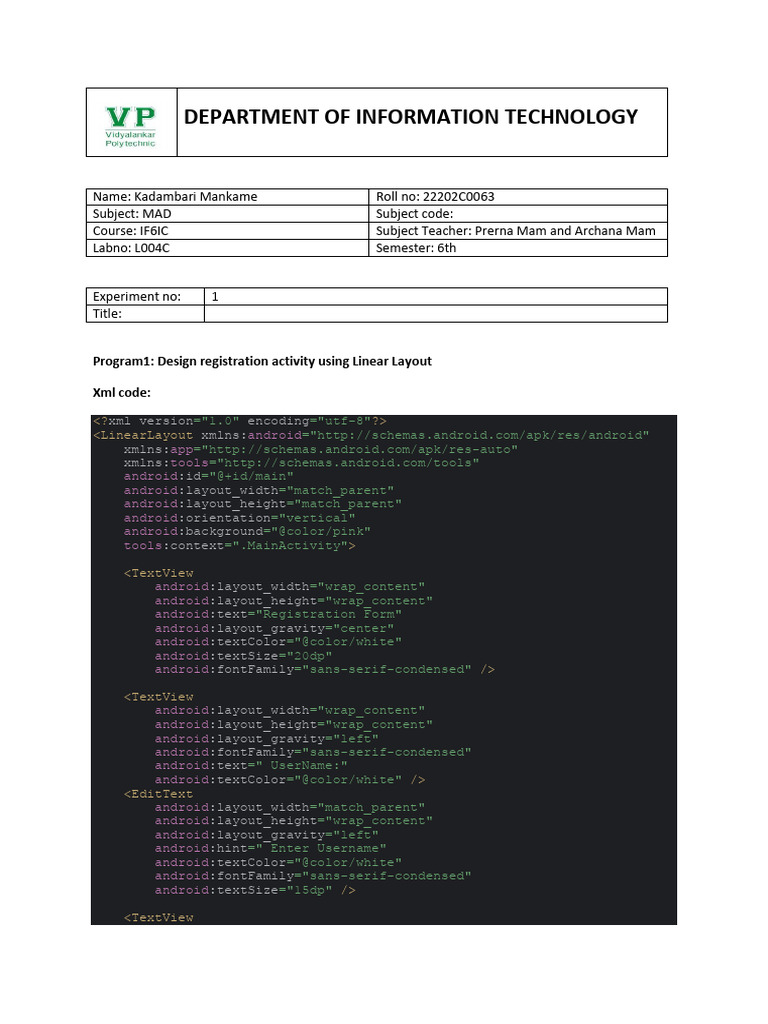Click the xmlns:app line in code
The image size is (768, 1024).
click(321, 449)
